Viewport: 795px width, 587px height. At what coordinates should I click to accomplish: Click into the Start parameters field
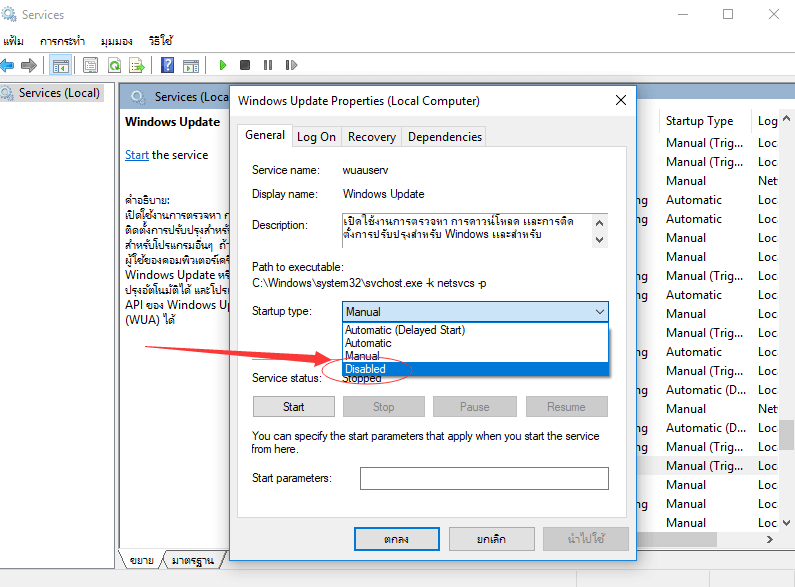tap(484, 478)
